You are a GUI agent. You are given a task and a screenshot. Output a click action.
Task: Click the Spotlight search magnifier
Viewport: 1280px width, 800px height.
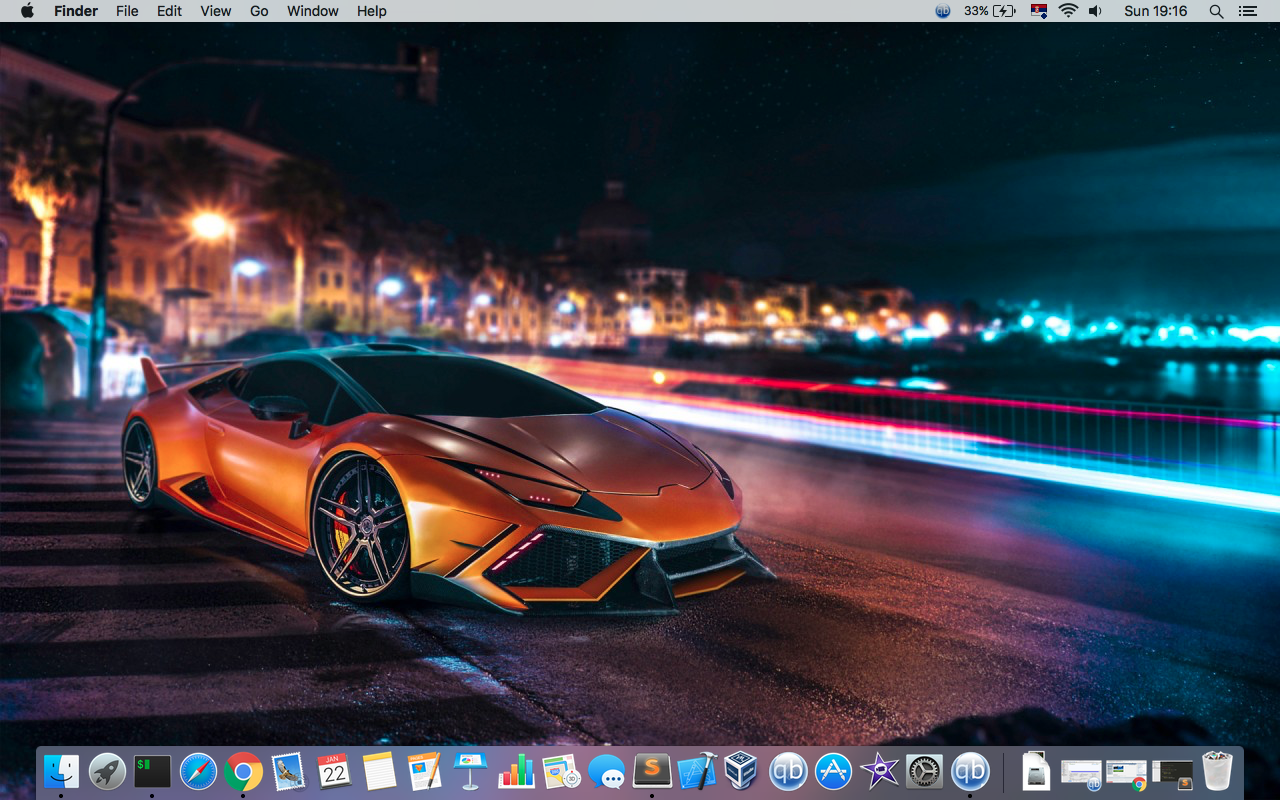1216,11
